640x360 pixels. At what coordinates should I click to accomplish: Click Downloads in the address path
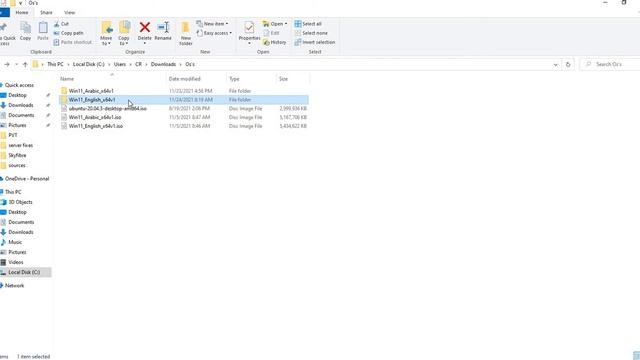click(x=163, y=64)
